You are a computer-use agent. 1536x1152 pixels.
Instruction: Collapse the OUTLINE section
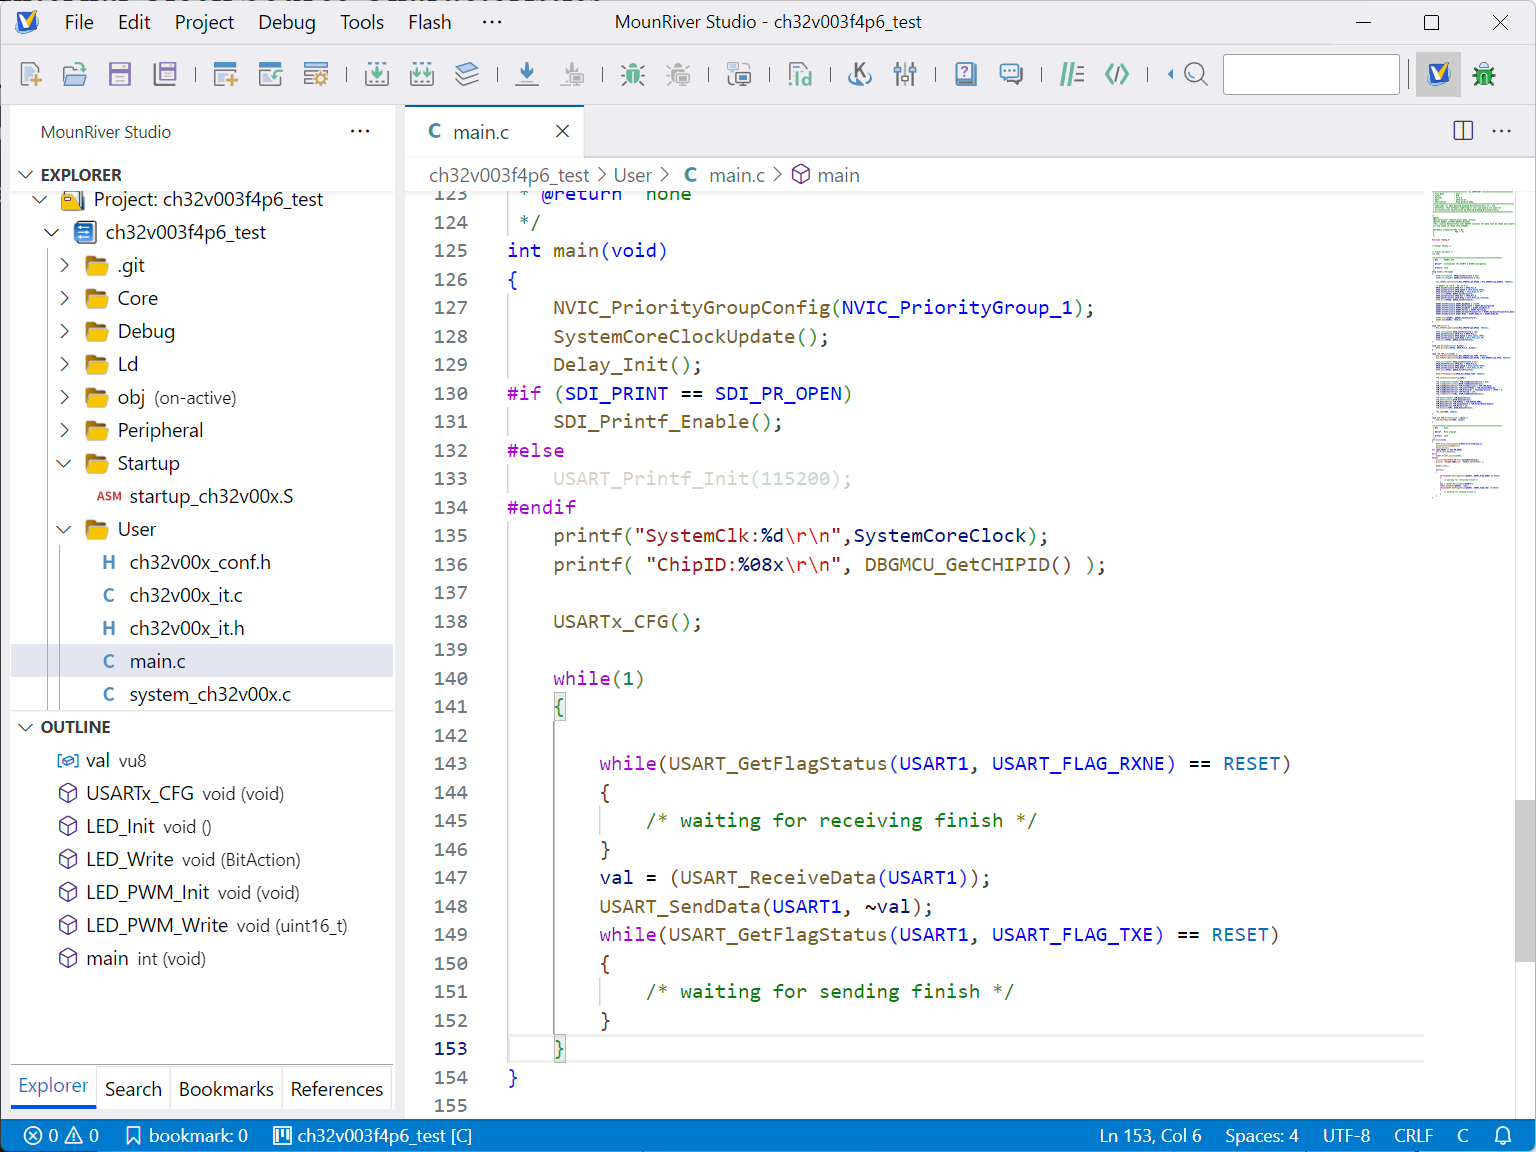[x=26, y=727]
